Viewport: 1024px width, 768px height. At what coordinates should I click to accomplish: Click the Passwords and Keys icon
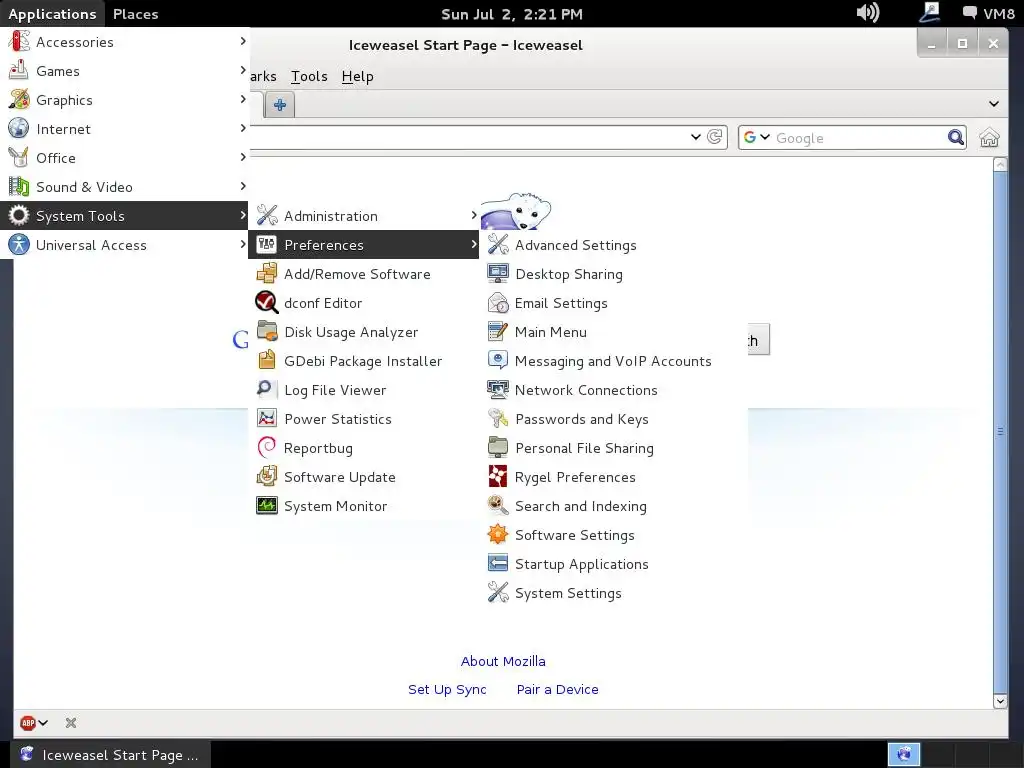[x=498, y=419]
